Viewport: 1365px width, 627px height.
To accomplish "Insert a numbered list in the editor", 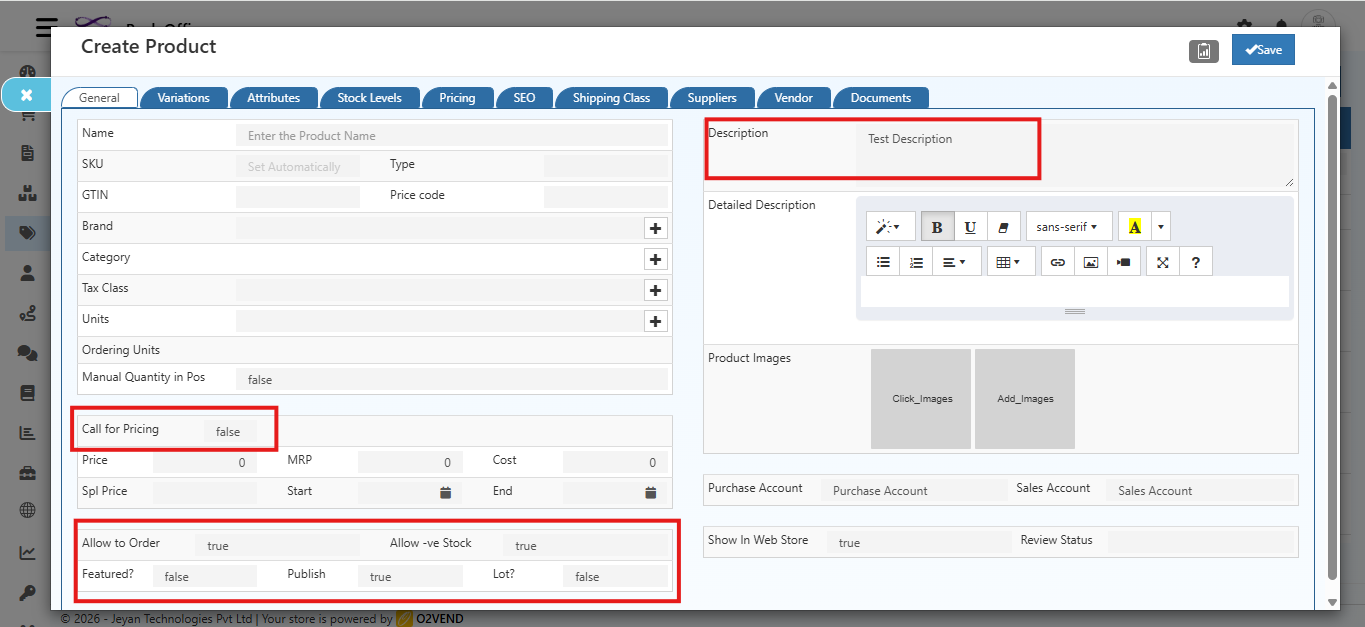I will coord(917,261).
